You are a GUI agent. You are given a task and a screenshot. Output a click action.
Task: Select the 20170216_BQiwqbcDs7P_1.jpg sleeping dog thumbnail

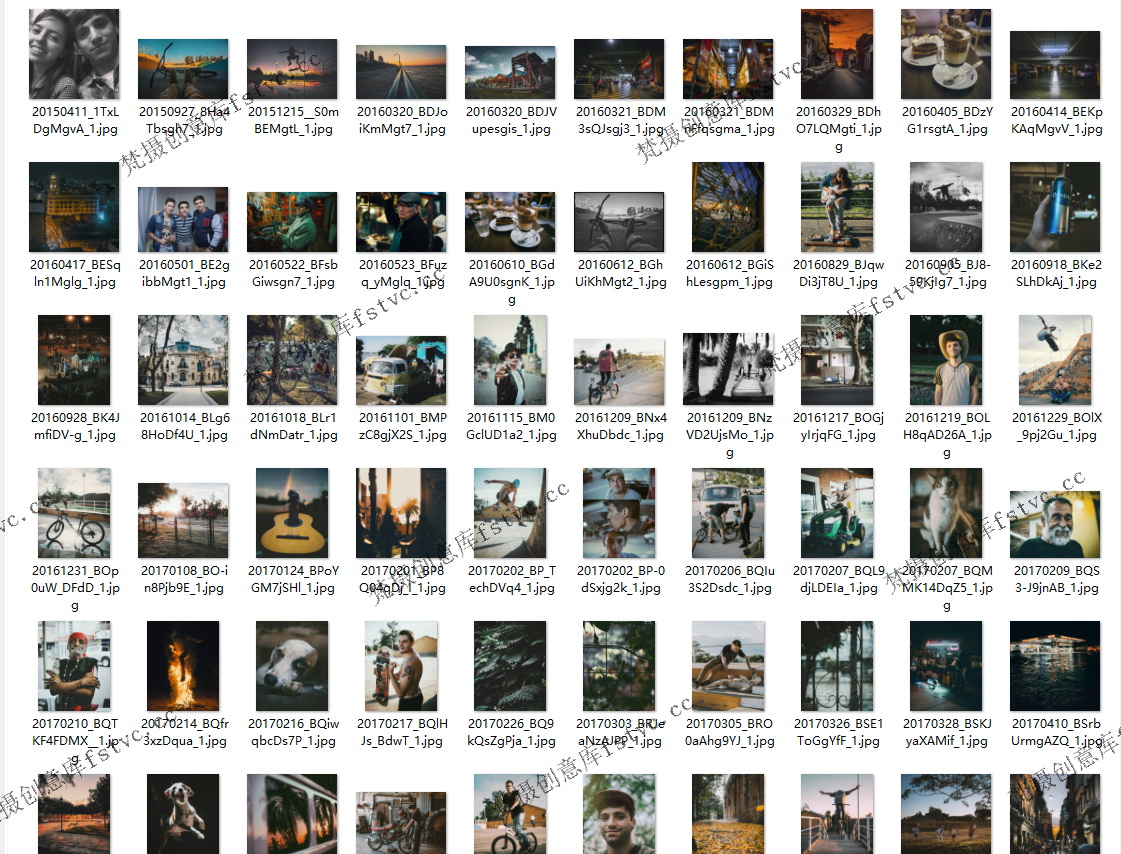(292, 666)
